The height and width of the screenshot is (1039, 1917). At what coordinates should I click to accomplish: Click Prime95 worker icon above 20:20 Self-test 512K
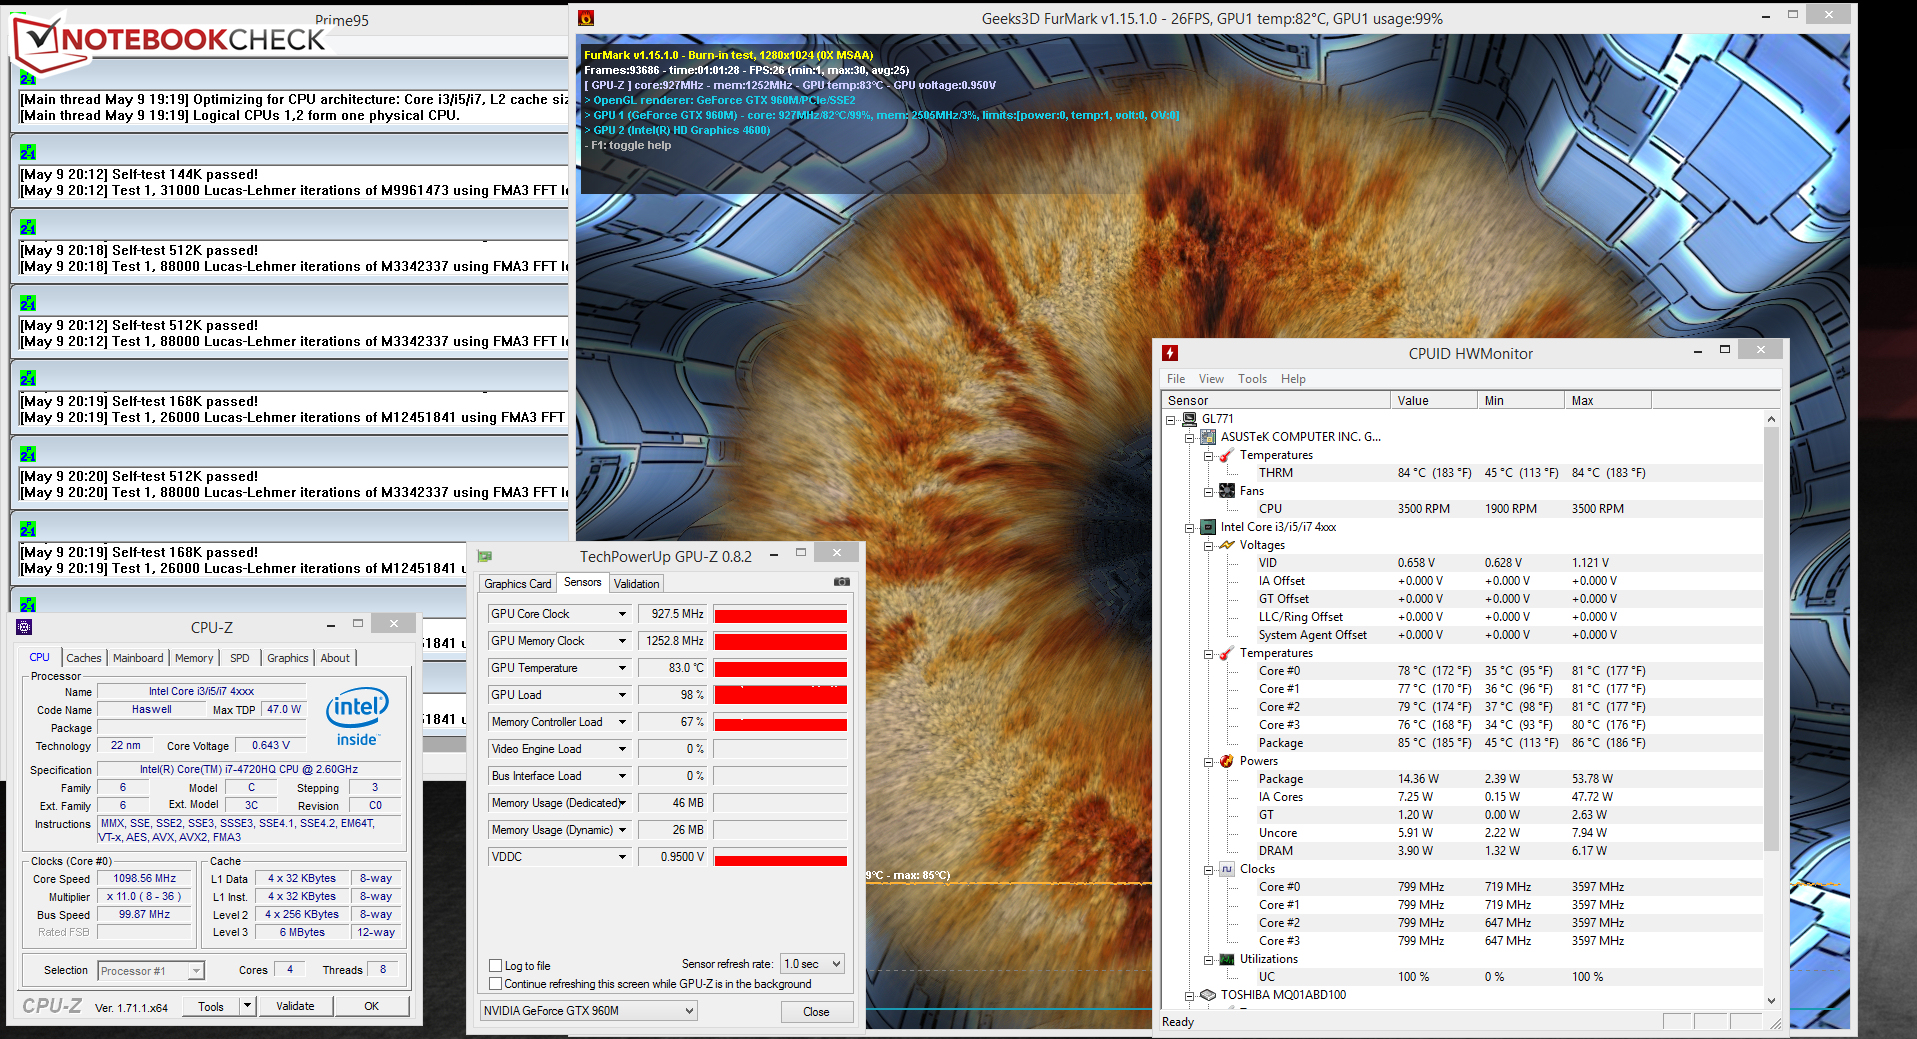click(28, 454)
